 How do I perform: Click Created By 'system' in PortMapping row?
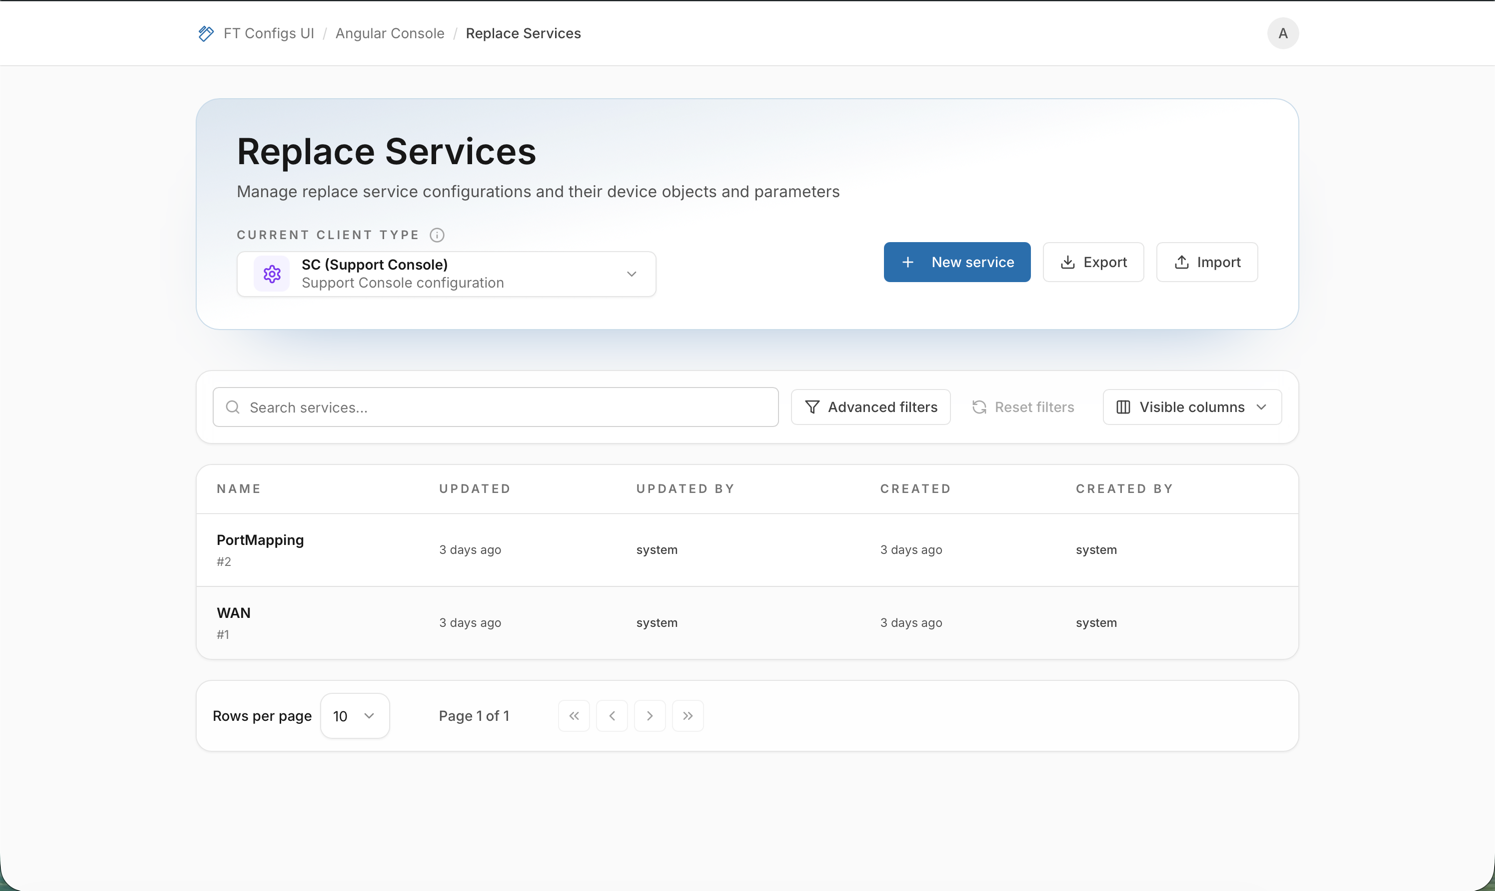pyautogui.click(x=1096, y=550)
